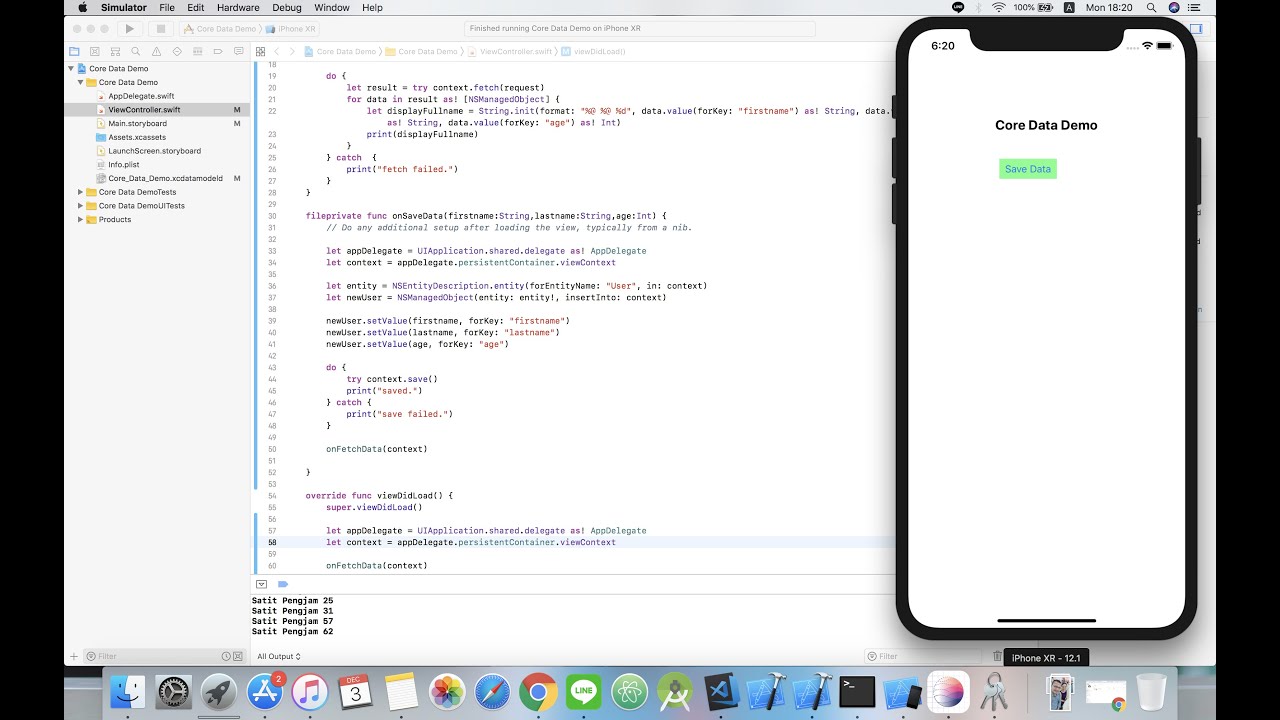The height and width of the screenshot is (720, 1280).
Task: Open the Issue navigator warning icon
Action: pyautogui.click(x=157, y=51)
